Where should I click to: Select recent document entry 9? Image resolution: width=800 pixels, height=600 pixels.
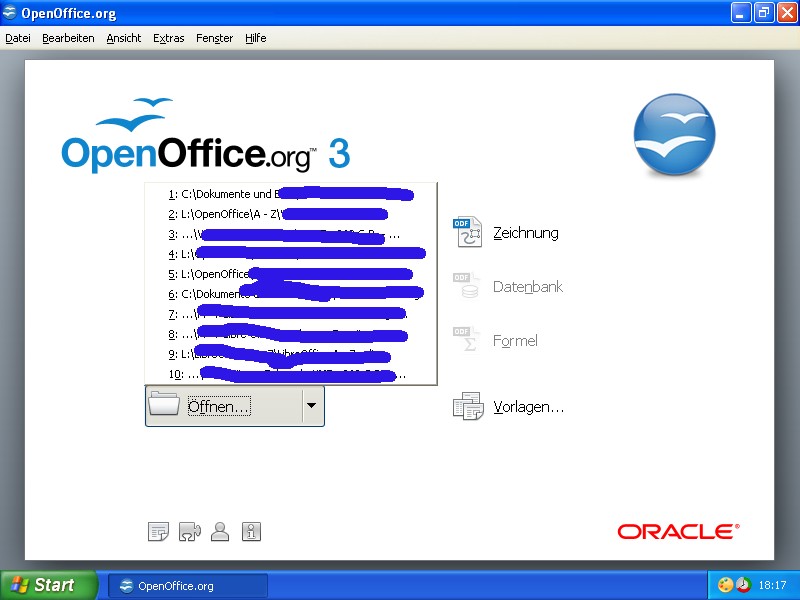click(x=291, y=354)
